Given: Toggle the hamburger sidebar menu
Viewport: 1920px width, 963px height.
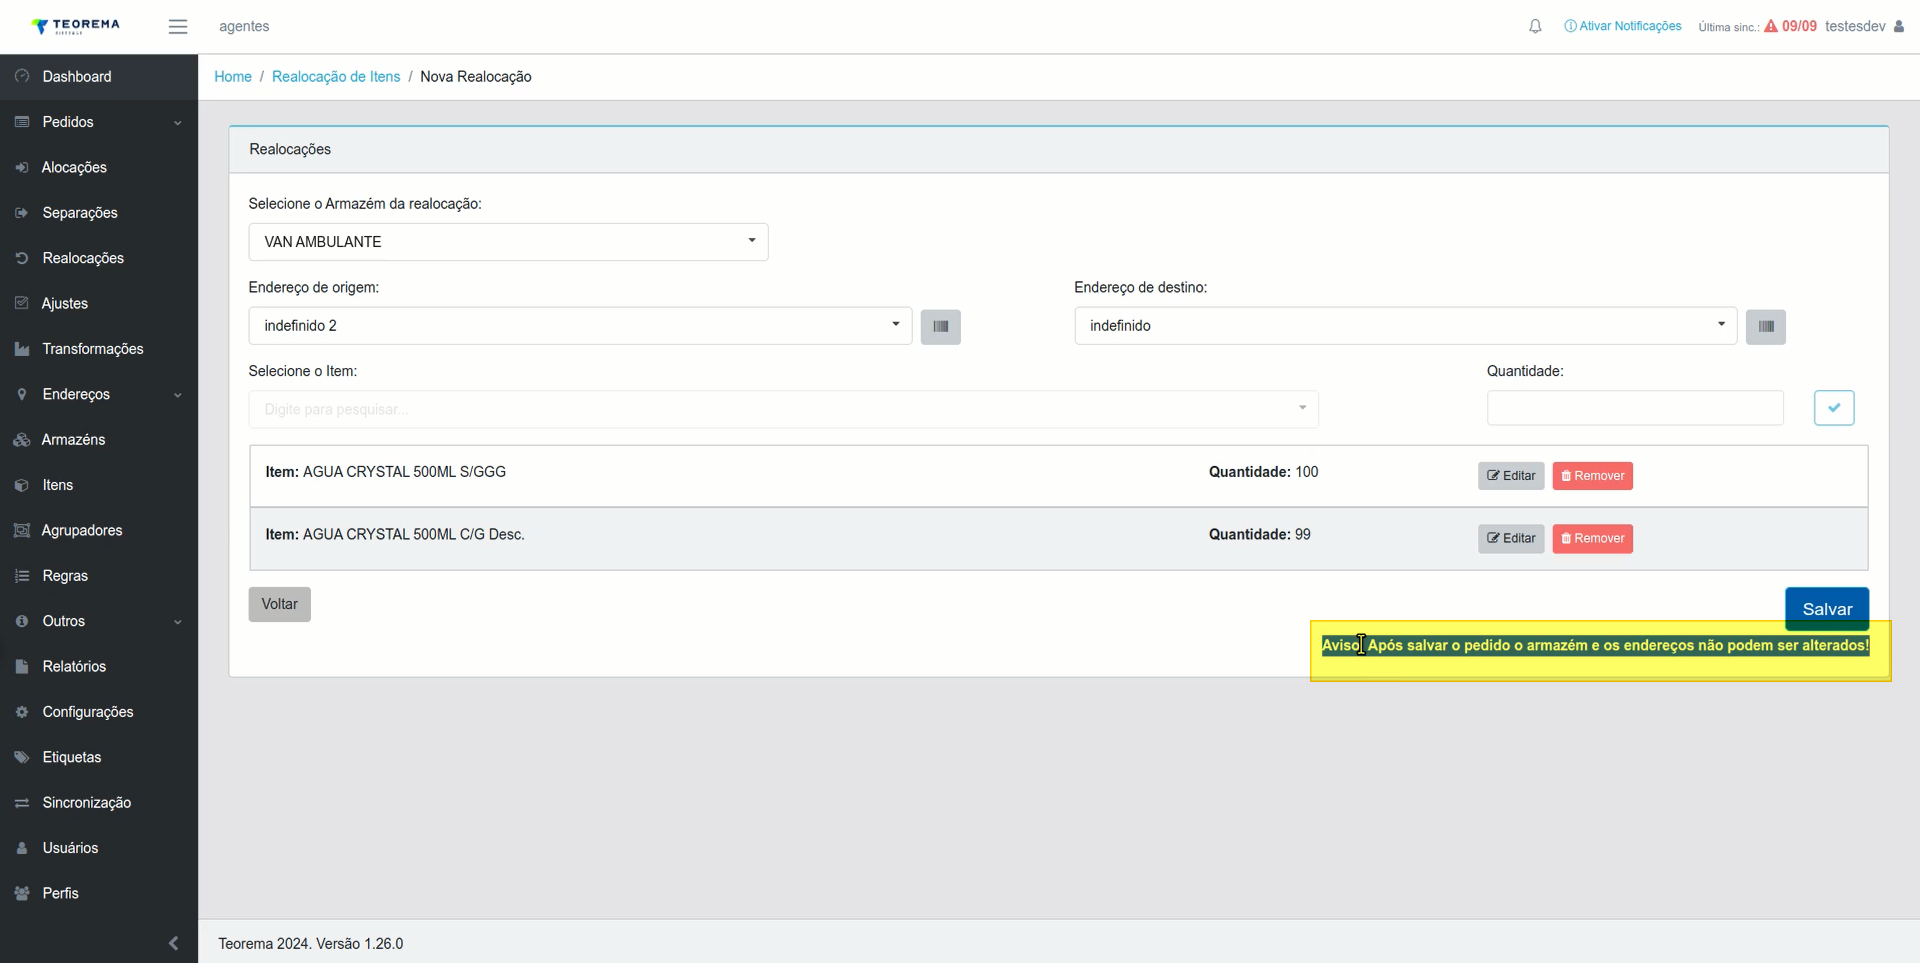Looking at the screenshot, I should point(178,27).
